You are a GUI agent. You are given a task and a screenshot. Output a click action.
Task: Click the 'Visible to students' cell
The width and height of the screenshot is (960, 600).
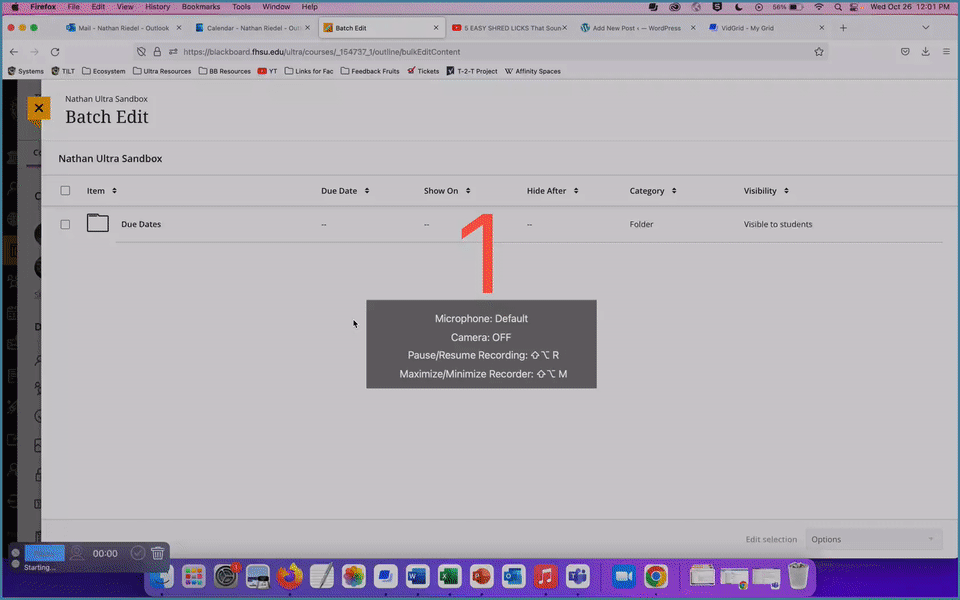[778, 224]
